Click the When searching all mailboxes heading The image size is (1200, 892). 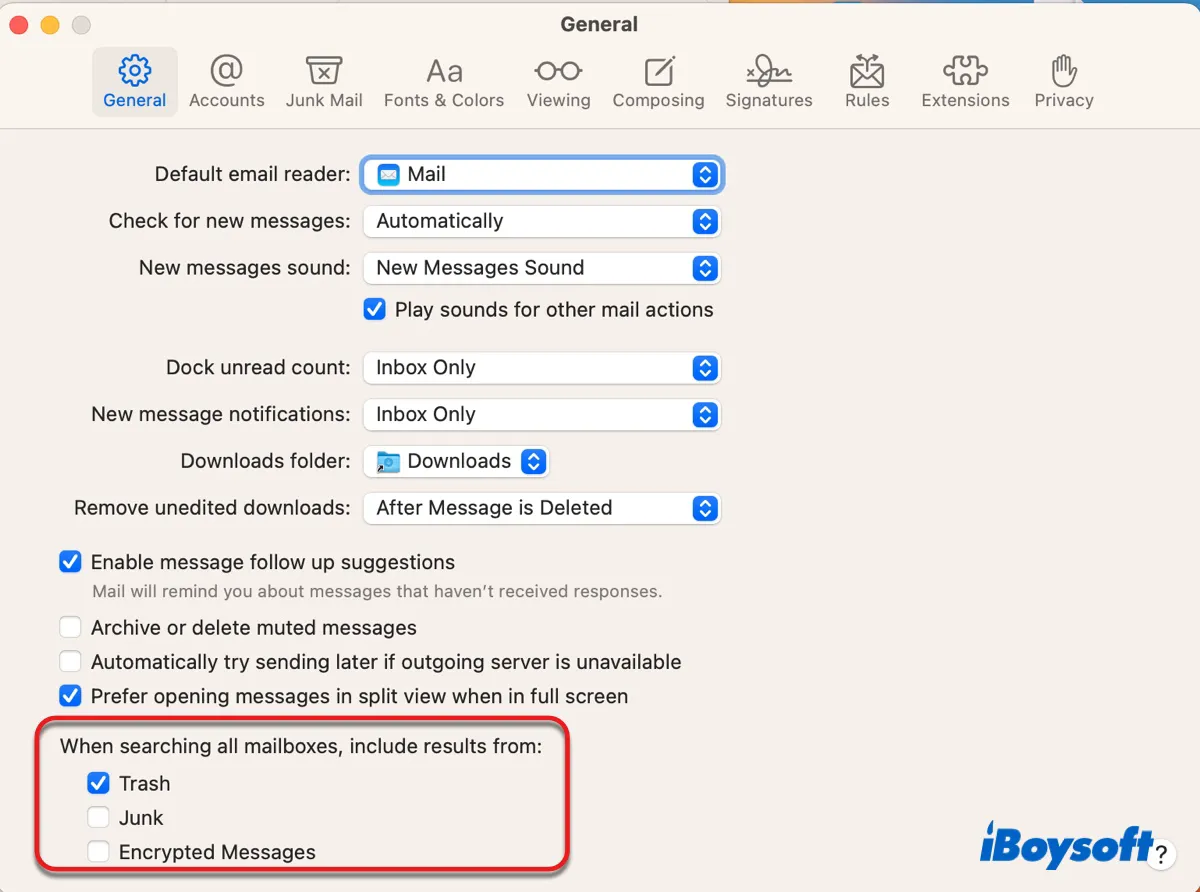(301, 746)
